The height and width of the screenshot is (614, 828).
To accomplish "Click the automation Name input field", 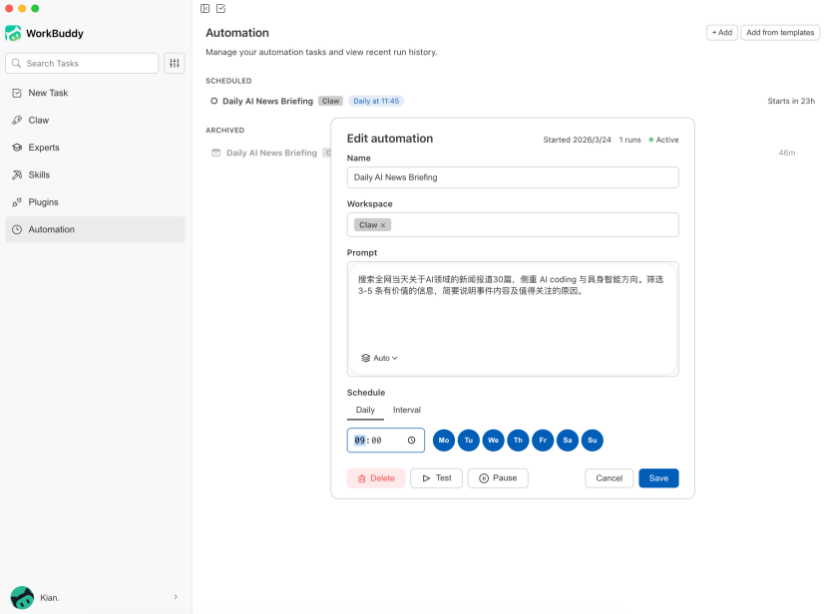I will (512, 177).
